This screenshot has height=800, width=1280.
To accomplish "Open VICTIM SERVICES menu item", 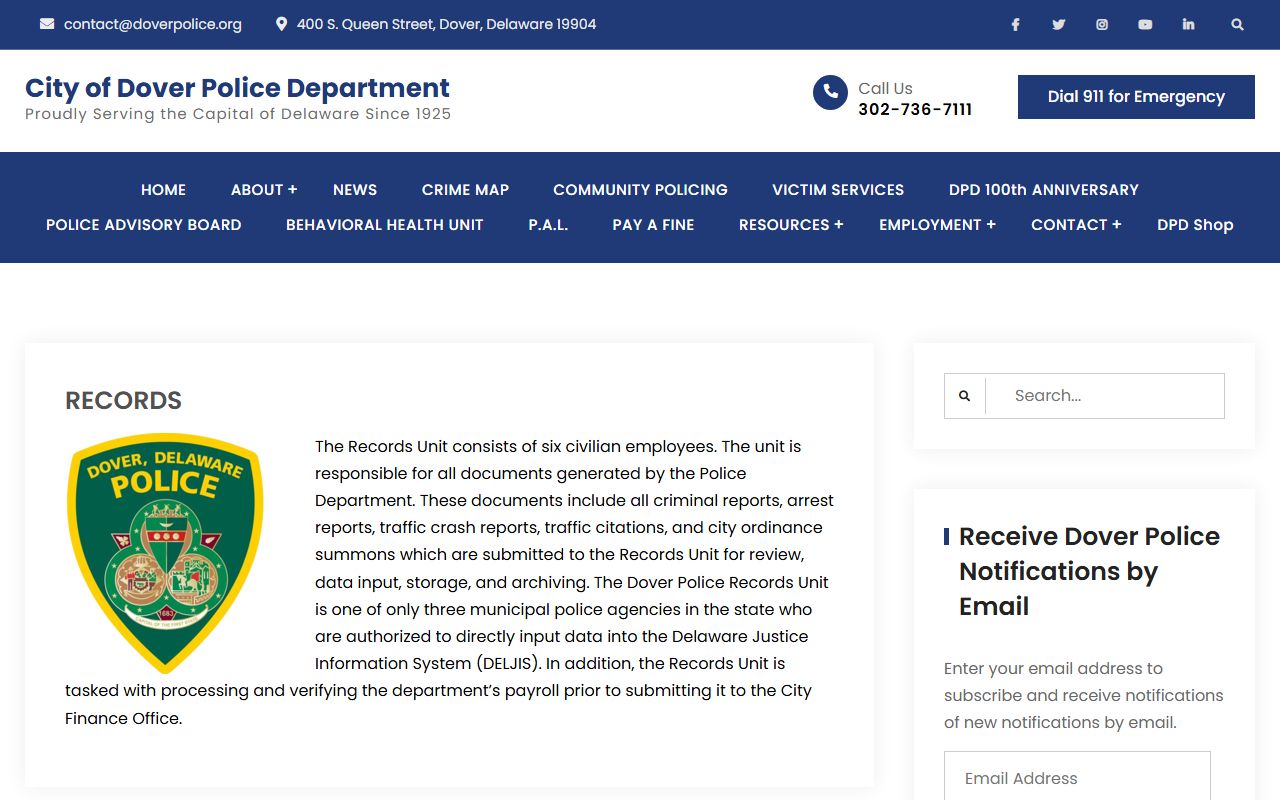I will 838,190.
